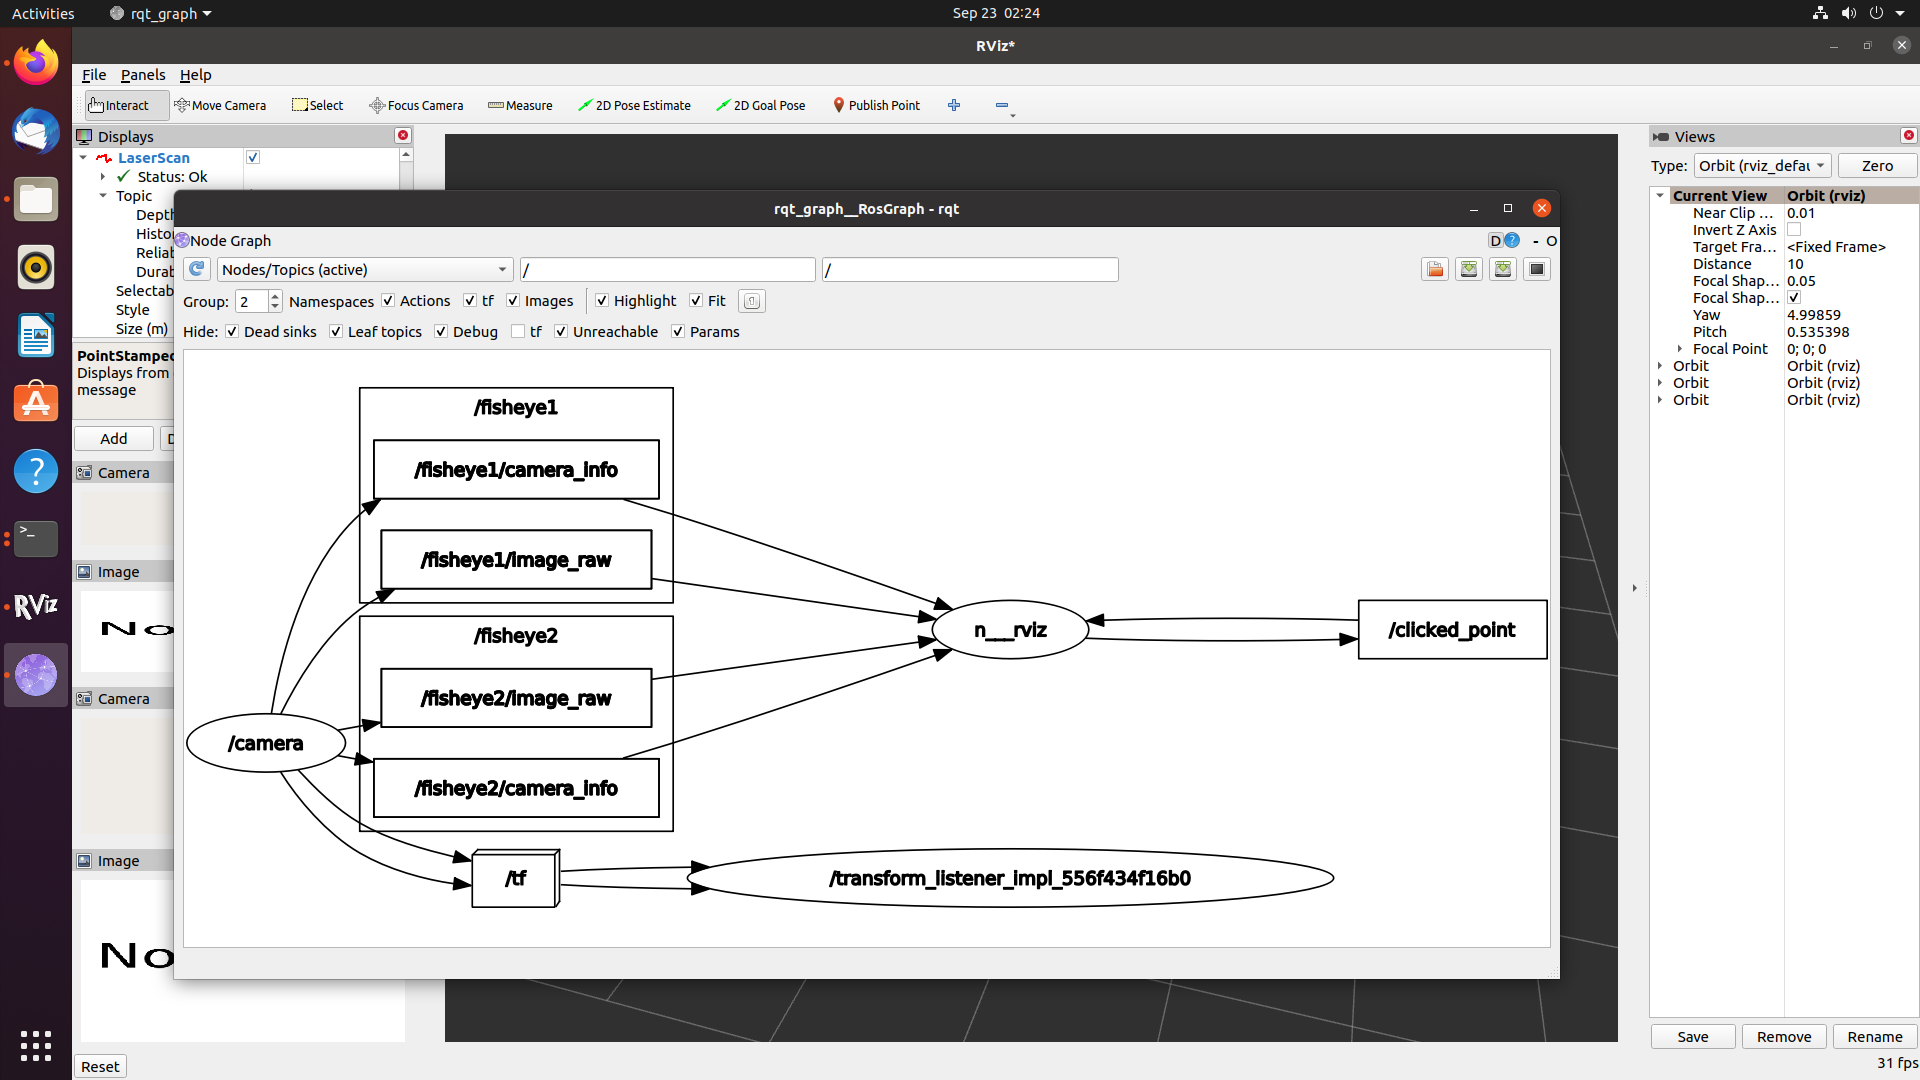Toggle the Dead sinks hide checkbox
Image resolution: width=1920 pixels, height=1080 pixels.
coord(232,332)
